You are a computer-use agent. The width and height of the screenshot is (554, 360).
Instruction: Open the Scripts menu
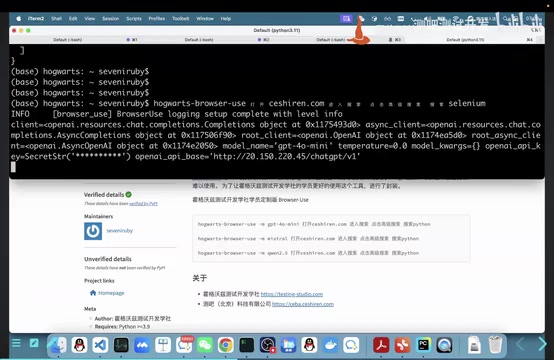tap(134, 18)
